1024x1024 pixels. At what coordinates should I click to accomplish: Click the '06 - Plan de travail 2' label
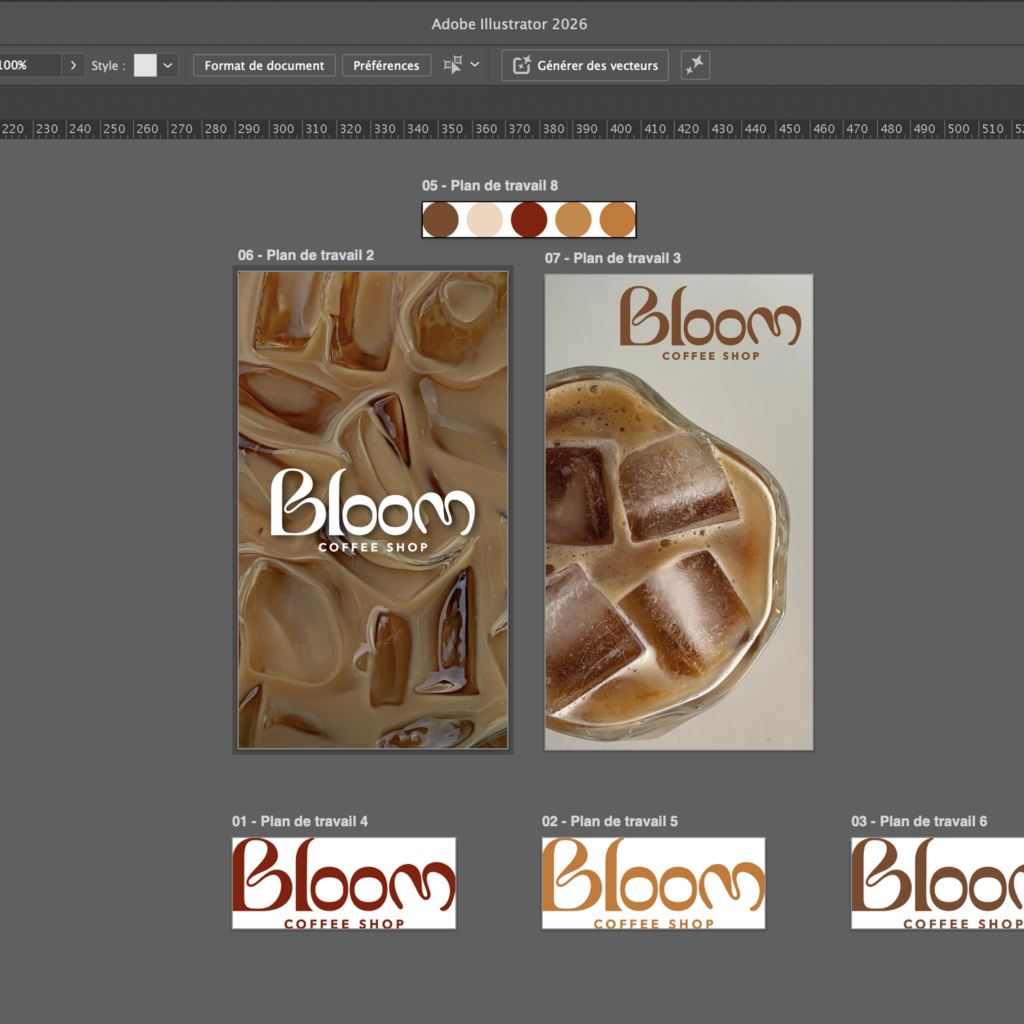306,255
